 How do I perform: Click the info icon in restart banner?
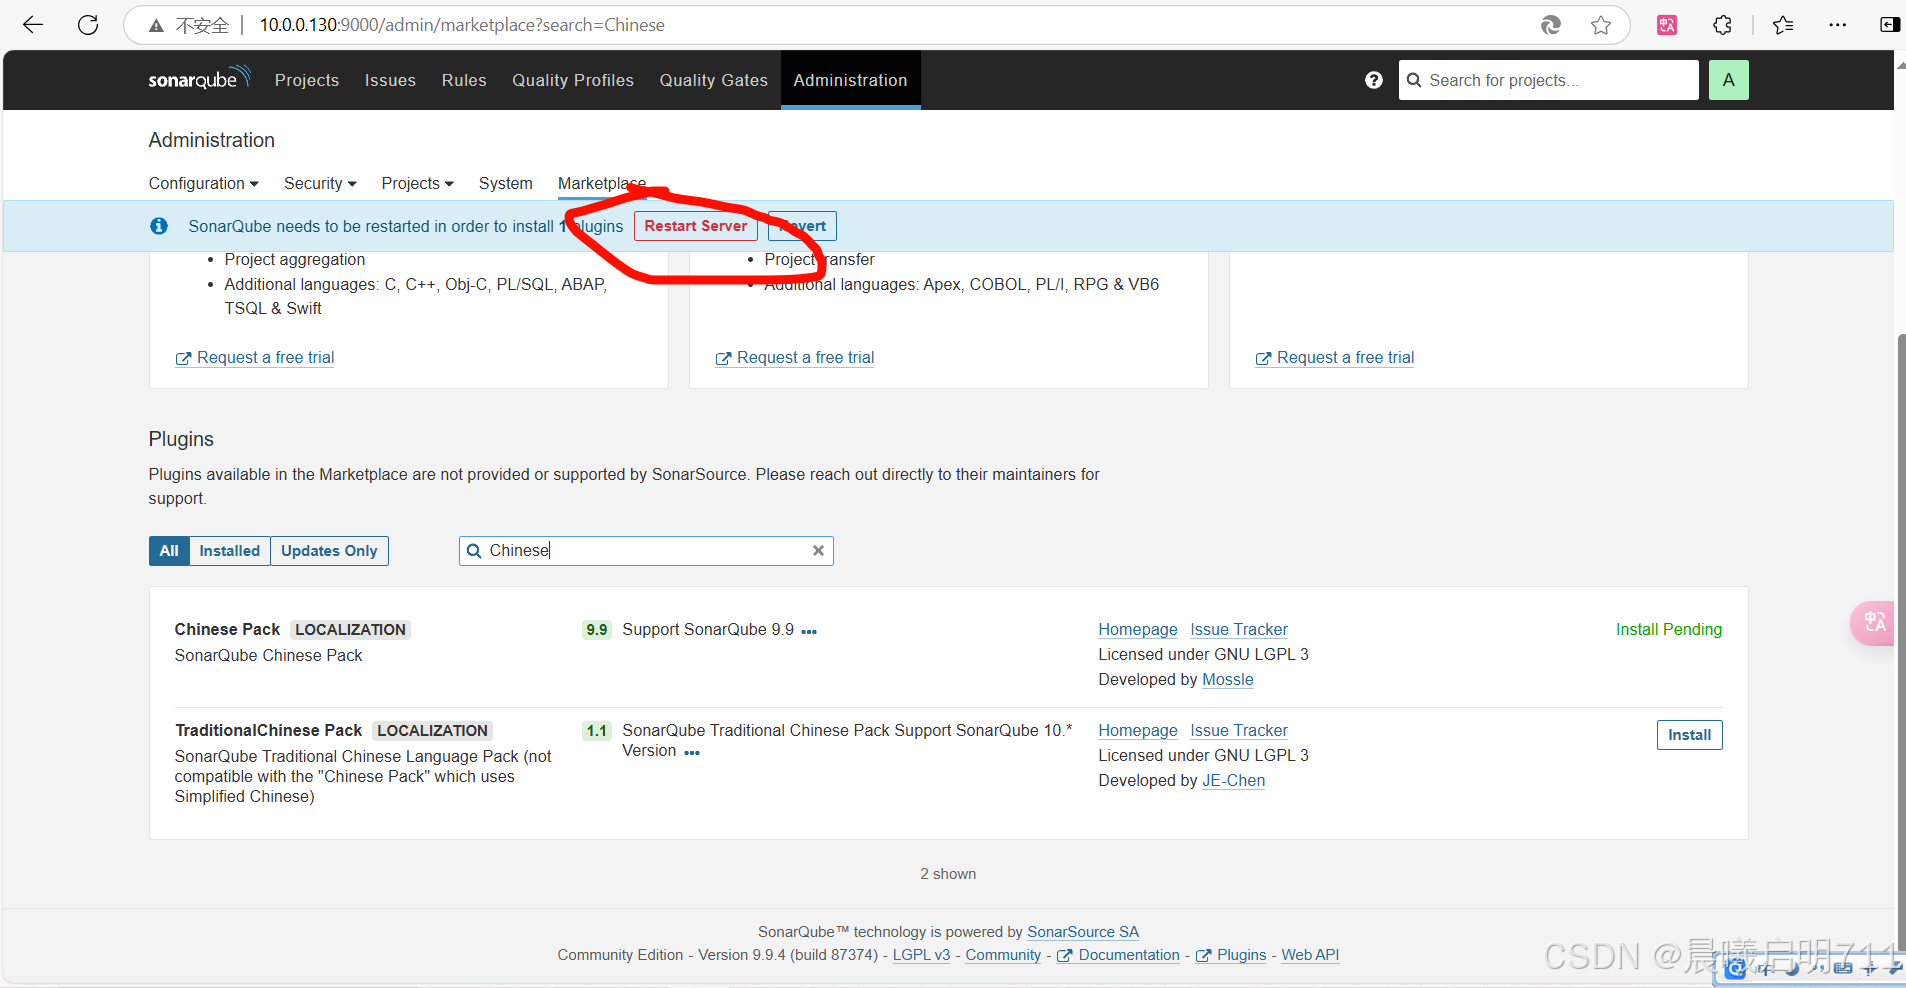click(159, 226)
